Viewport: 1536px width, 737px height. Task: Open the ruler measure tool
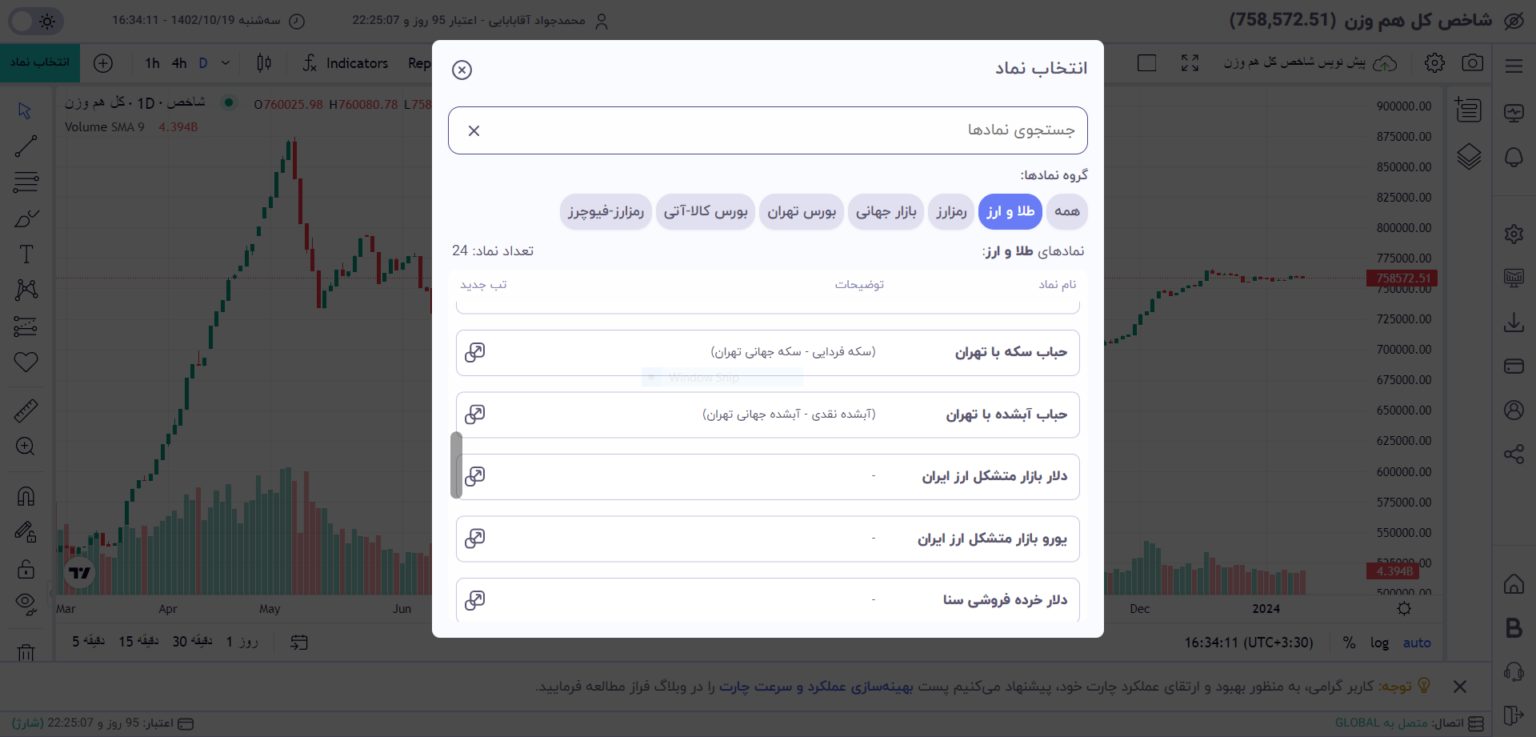[x=26, y=410]
